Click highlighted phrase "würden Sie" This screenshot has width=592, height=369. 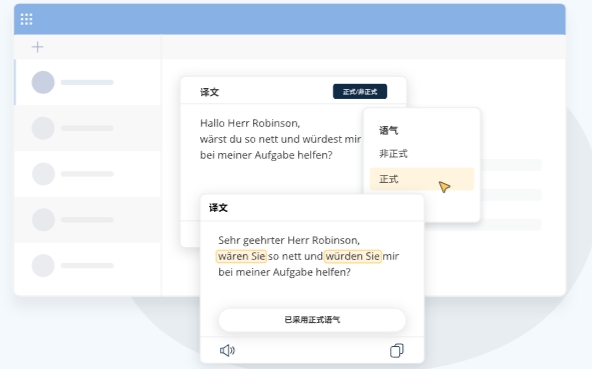[x=353, y=256]
